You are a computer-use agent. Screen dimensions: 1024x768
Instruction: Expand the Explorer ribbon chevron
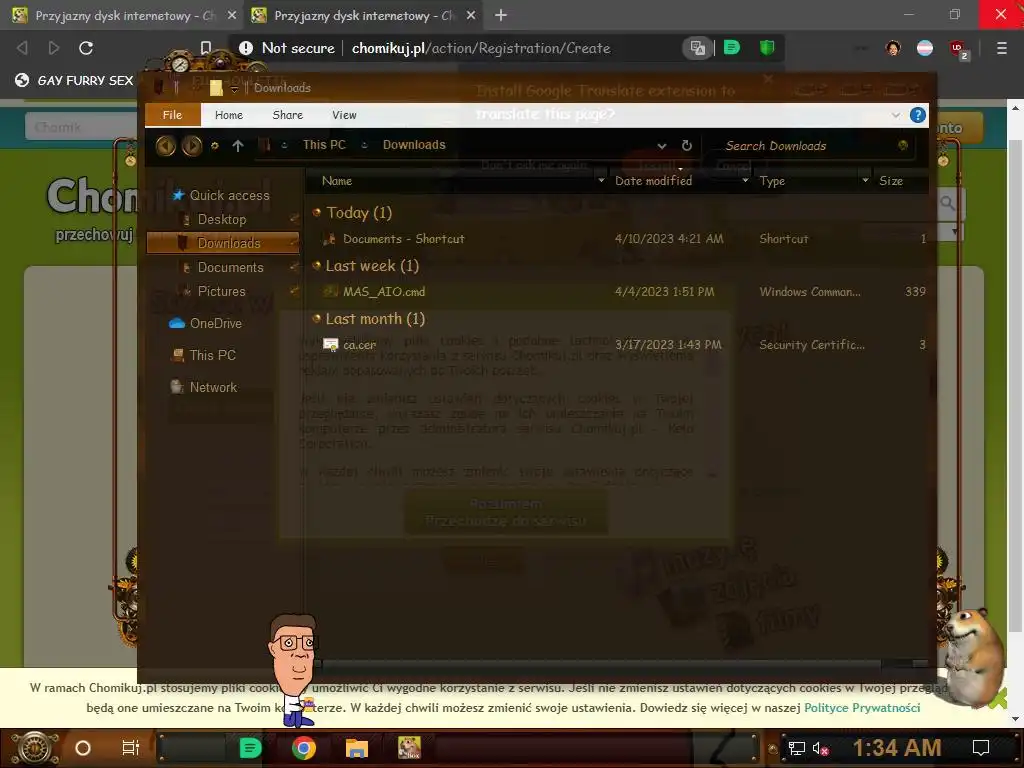[895, 115]
